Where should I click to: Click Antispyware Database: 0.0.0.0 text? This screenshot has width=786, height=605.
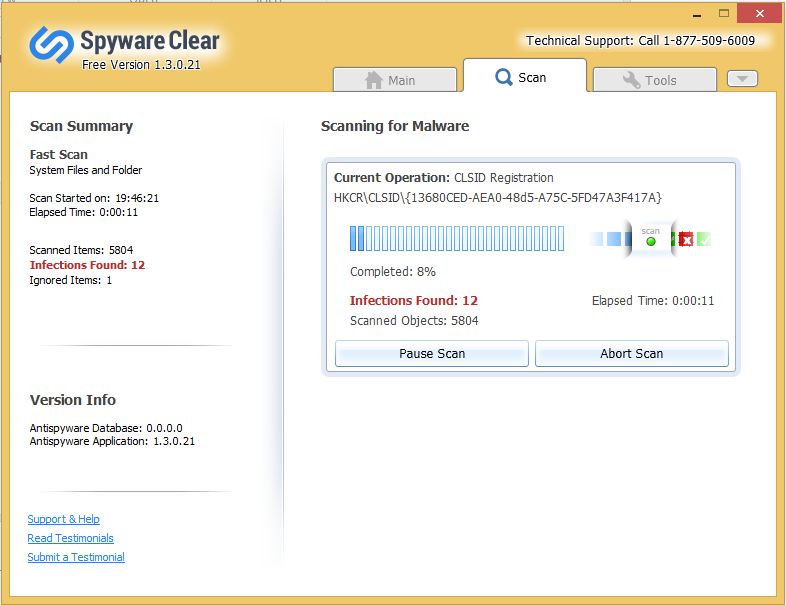(106, 428)
